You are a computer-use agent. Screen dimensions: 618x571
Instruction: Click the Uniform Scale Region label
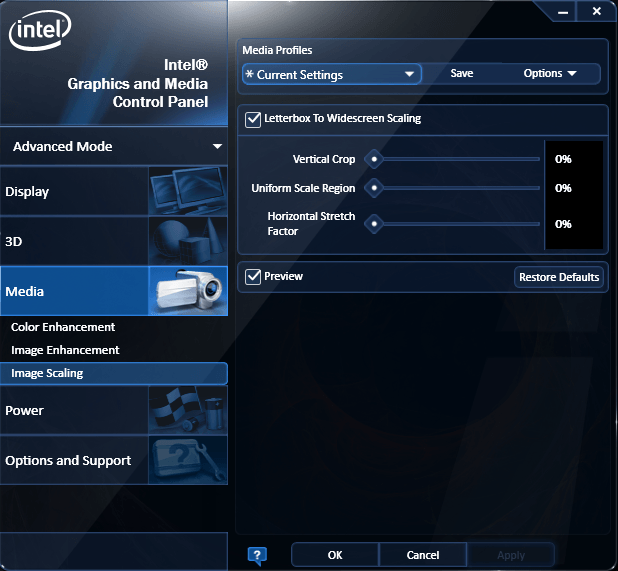[303, 188]
